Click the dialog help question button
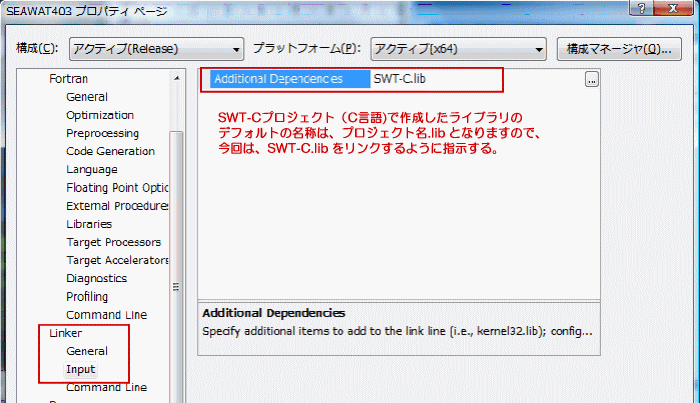The width and height of the screenshot is (700, 403). (642, 8)
